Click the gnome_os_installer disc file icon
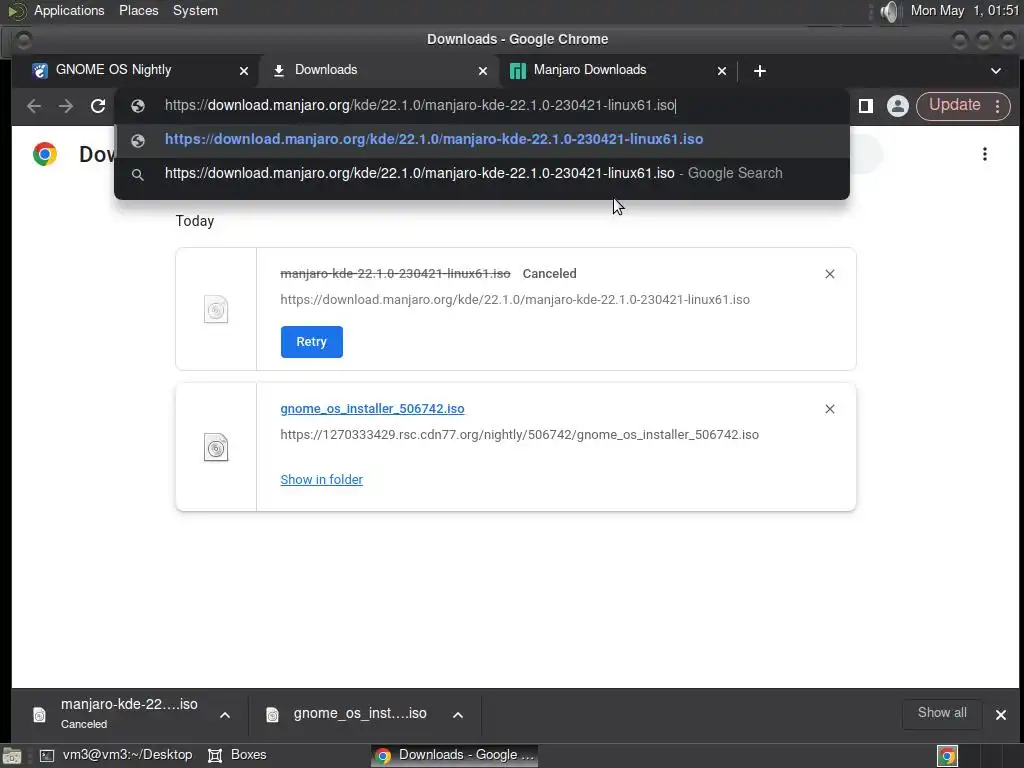1024x768 pixels. tap(216, 447)
